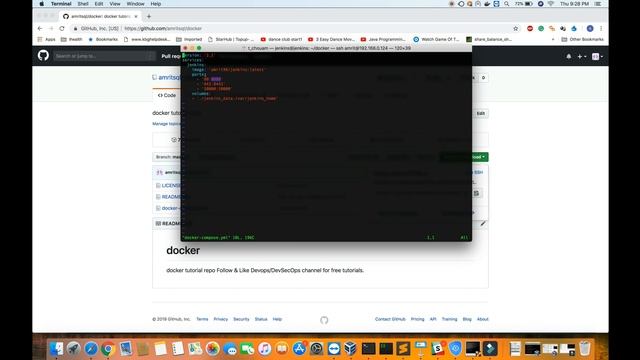Open the Apple menu
This screenshot has height=360, width=640.
(42, 4)
